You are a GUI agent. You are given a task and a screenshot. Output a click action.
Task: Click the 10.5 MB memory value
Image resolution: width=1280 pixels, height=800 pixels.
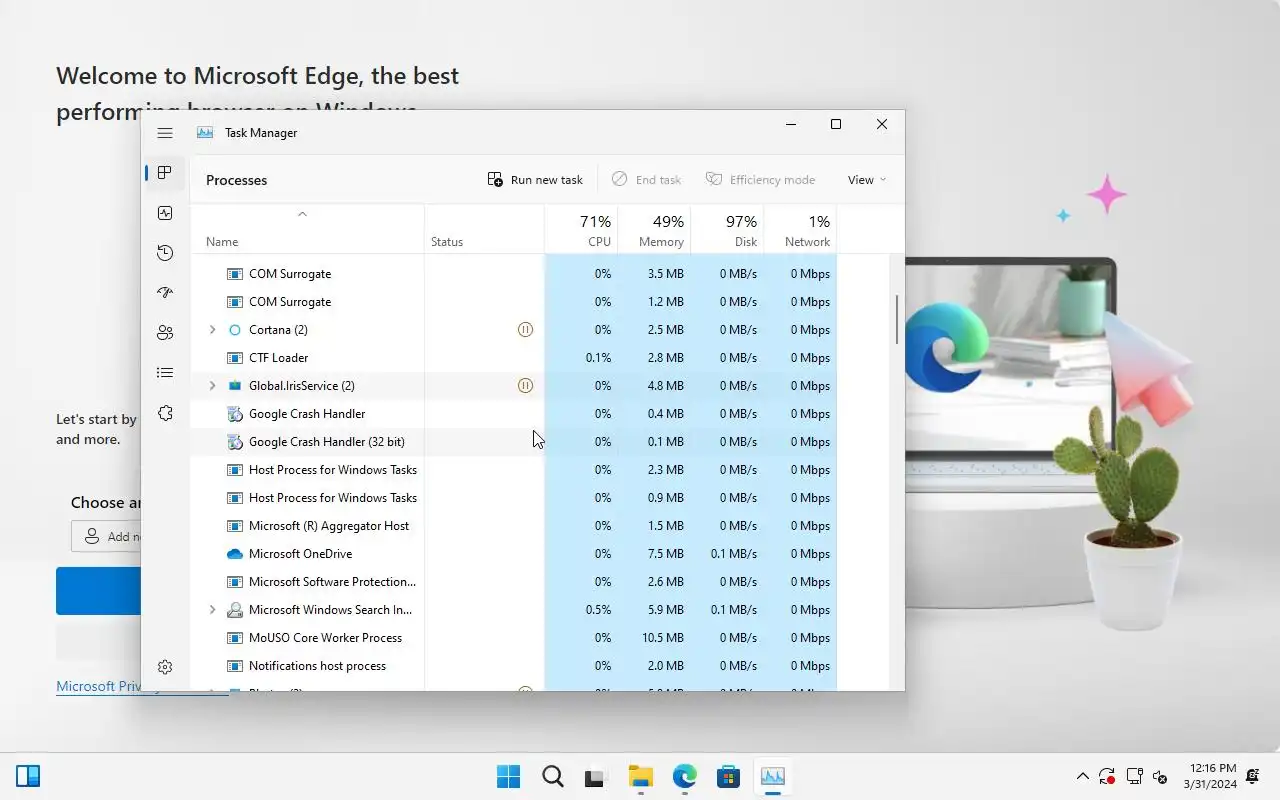tap(662, 637)
